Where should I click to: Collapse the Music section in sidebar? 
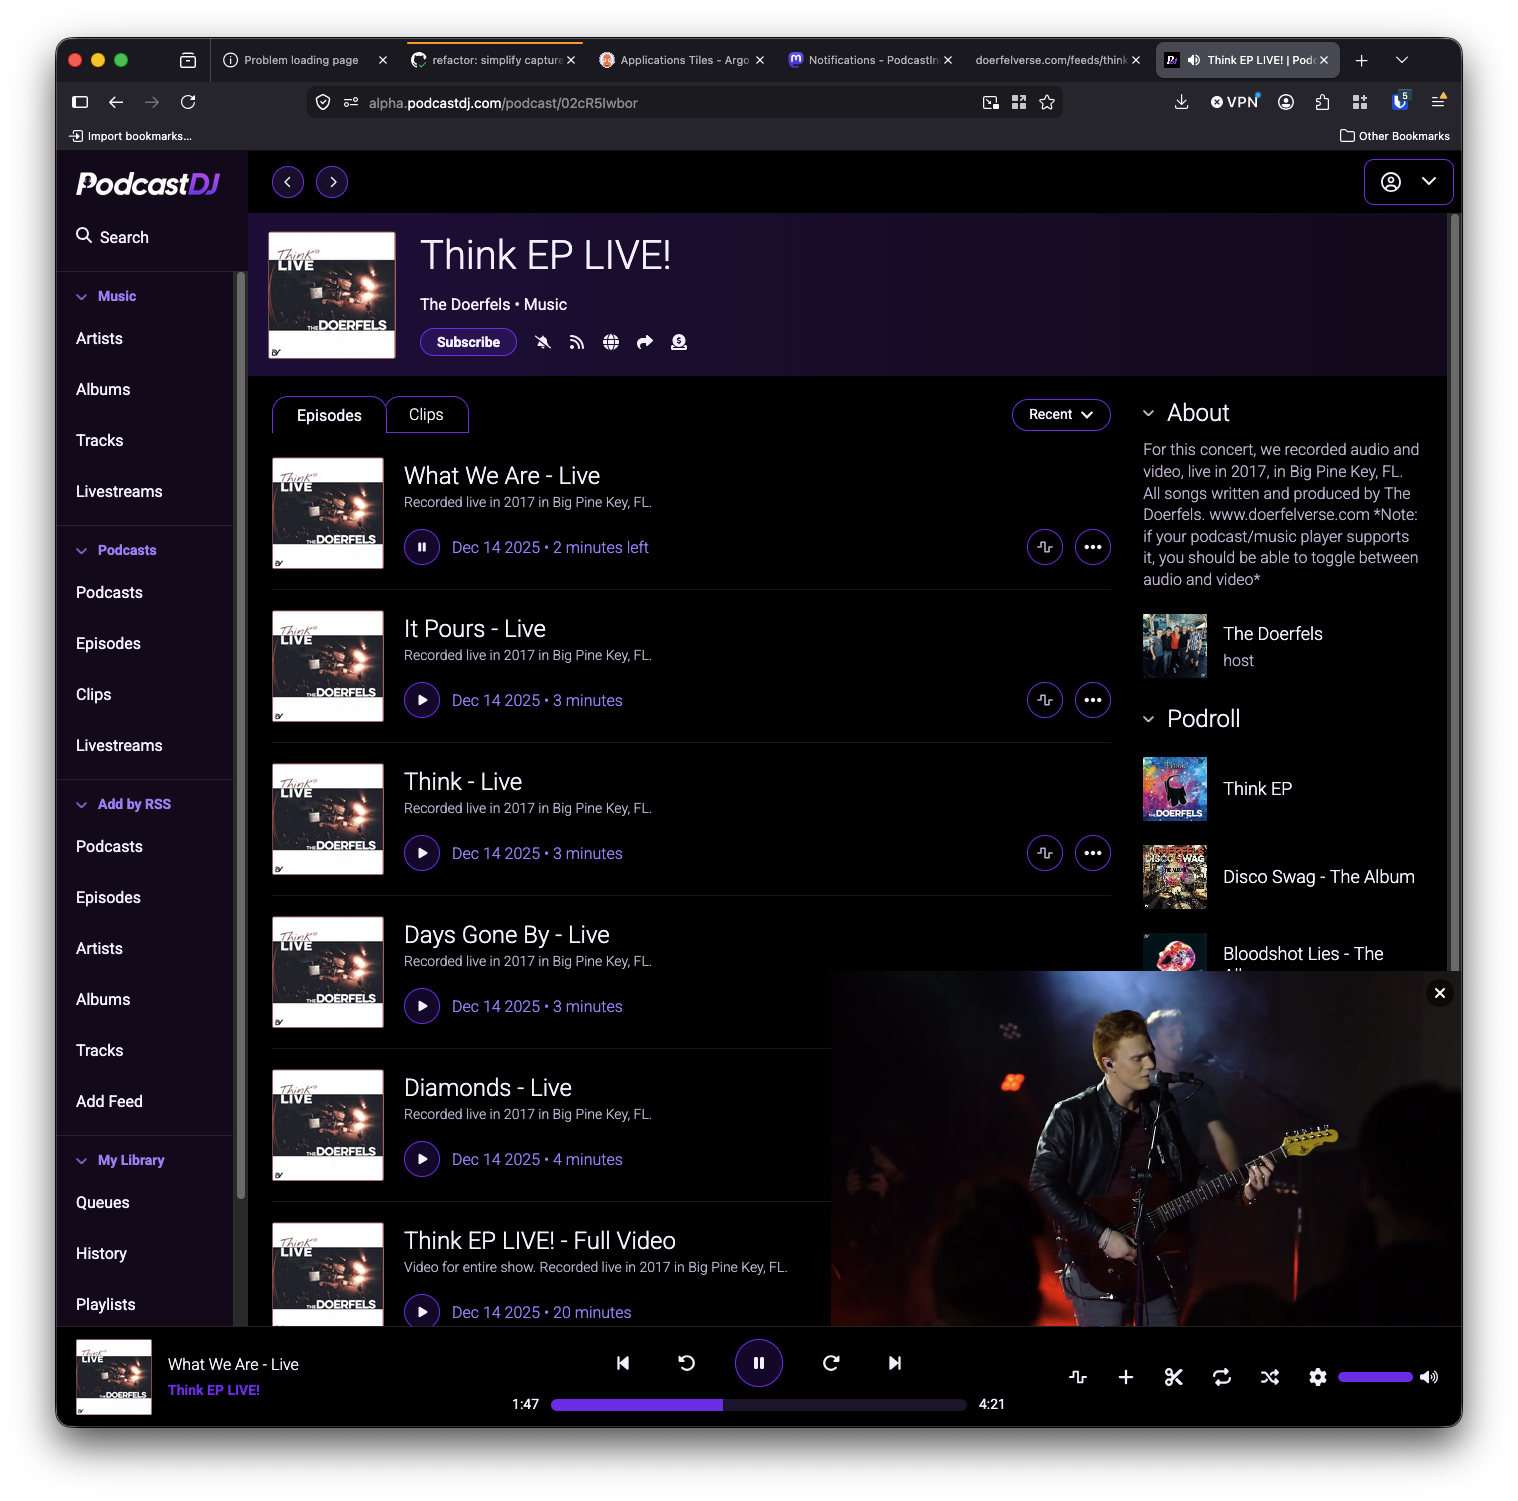click(x=106, y=296)
